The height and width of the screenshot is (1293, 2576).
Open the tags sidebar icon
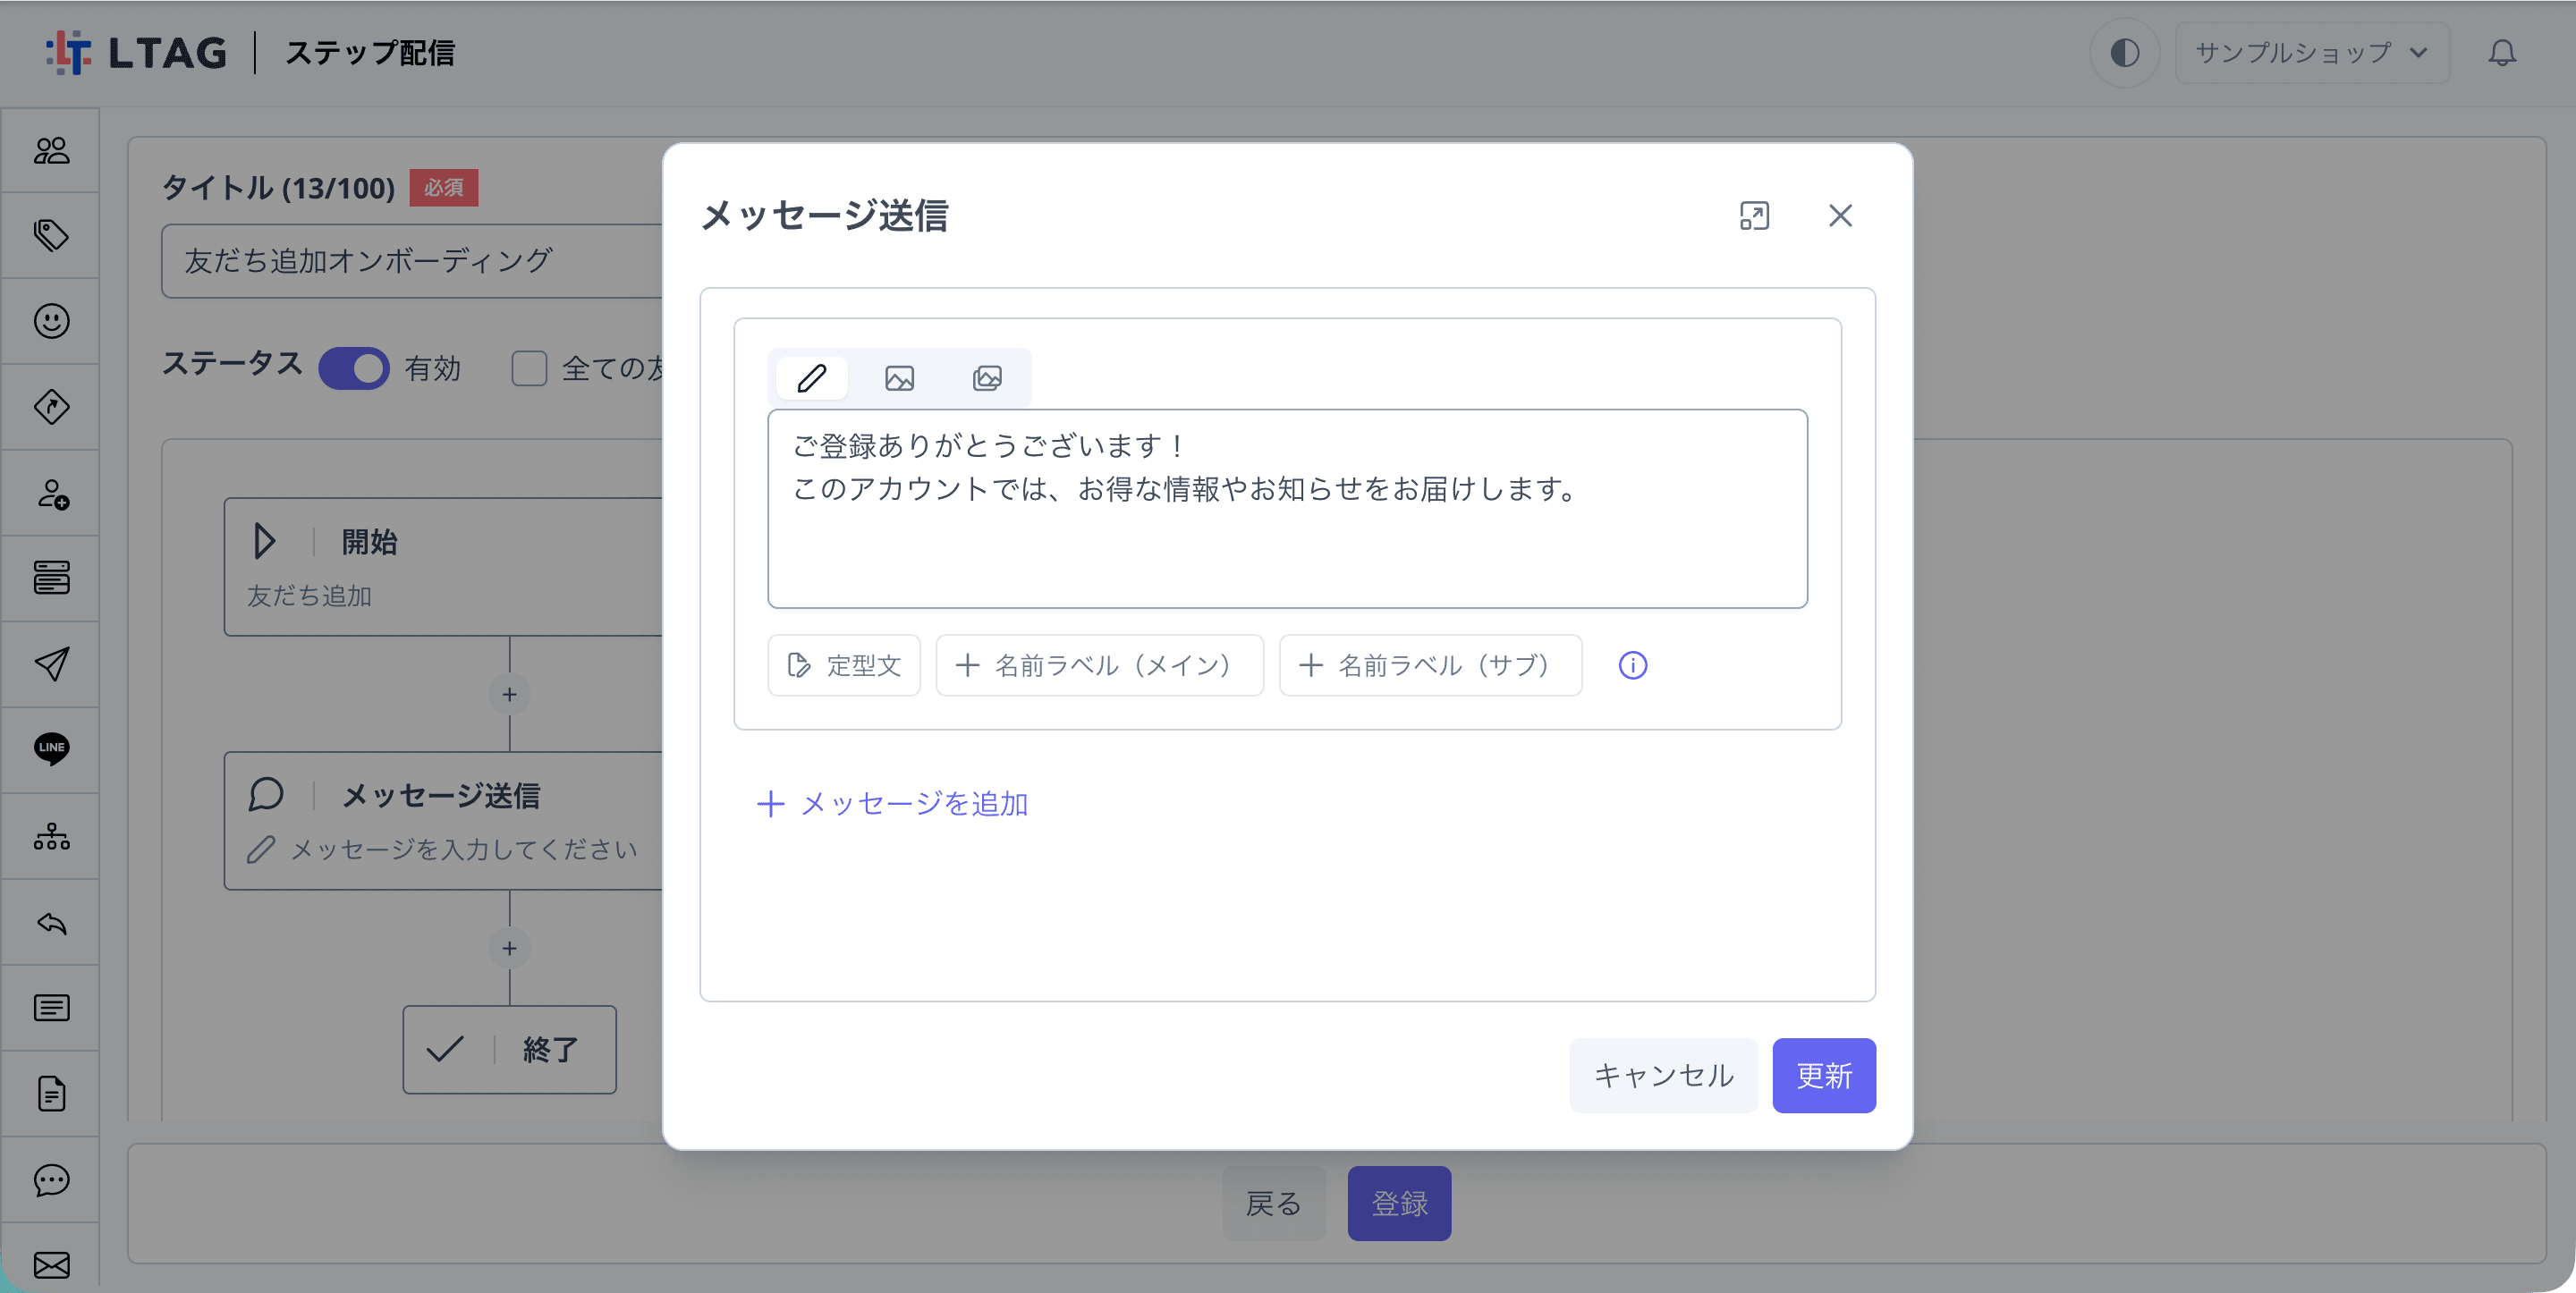tap(51, 235)
